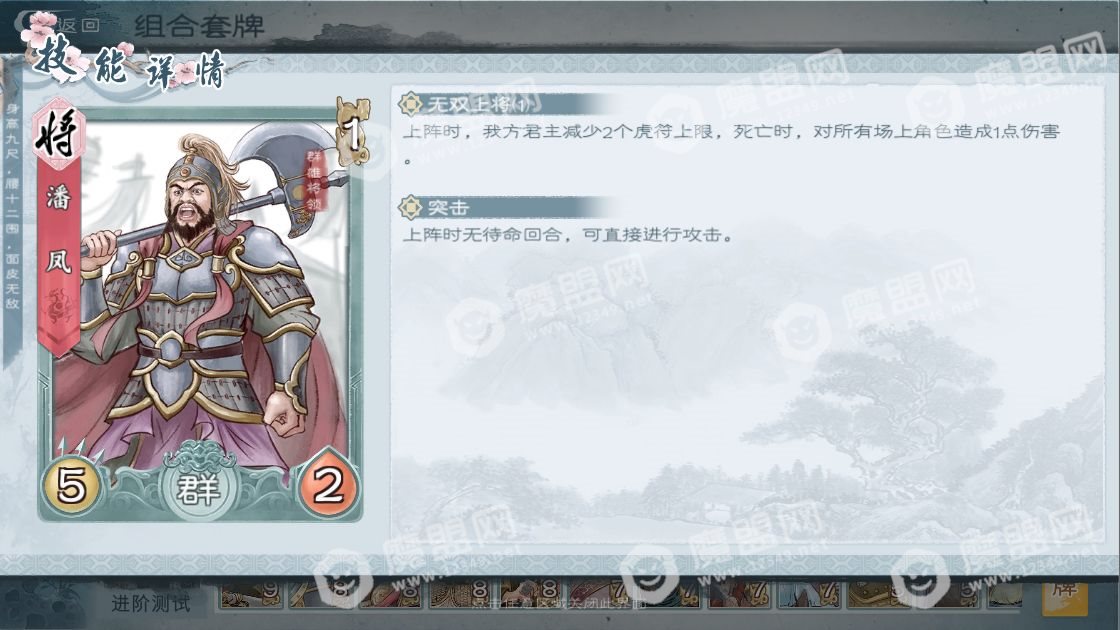Click the diamond icon beside 无双上将
Screen dimensions: 1120x630
[x=411, y=104]
